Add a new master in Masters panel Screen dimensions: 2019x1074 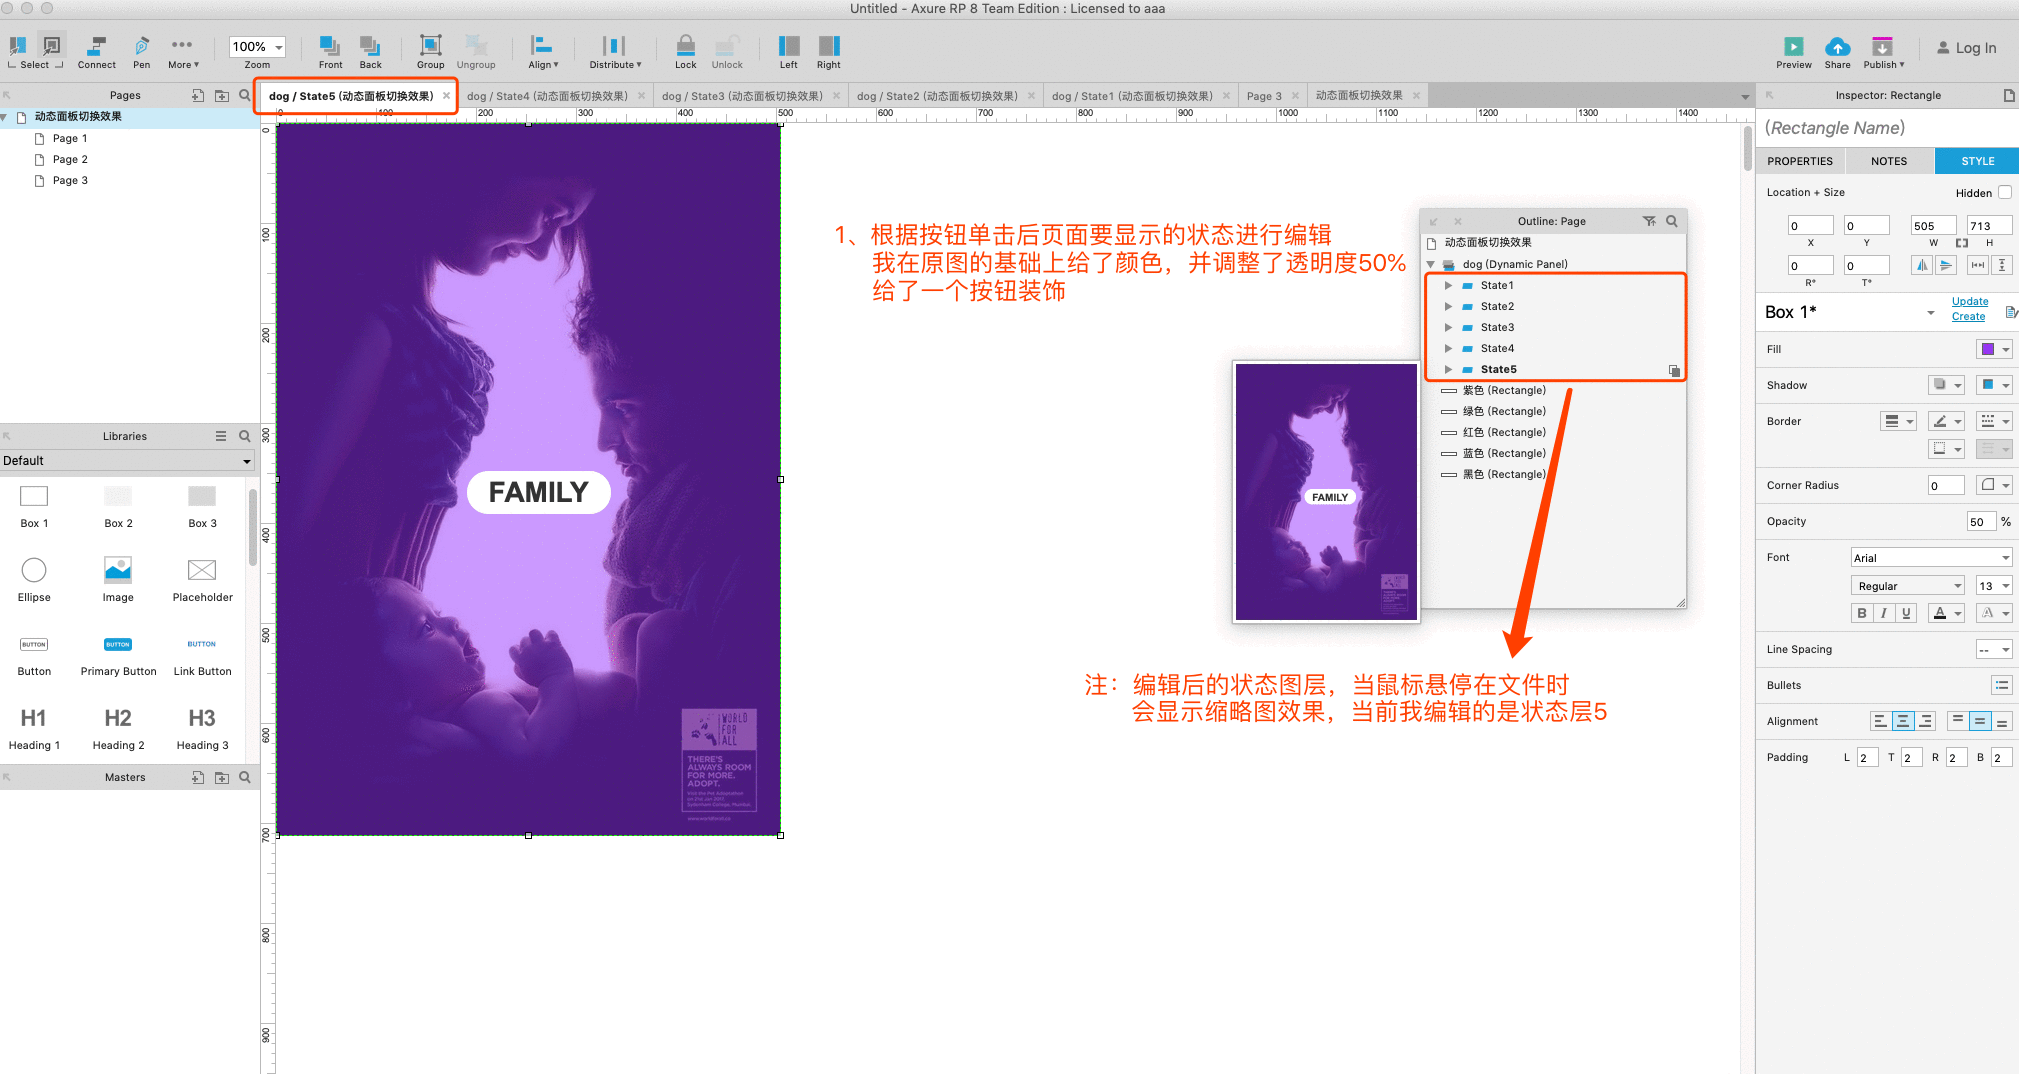(x=198, y=777)
